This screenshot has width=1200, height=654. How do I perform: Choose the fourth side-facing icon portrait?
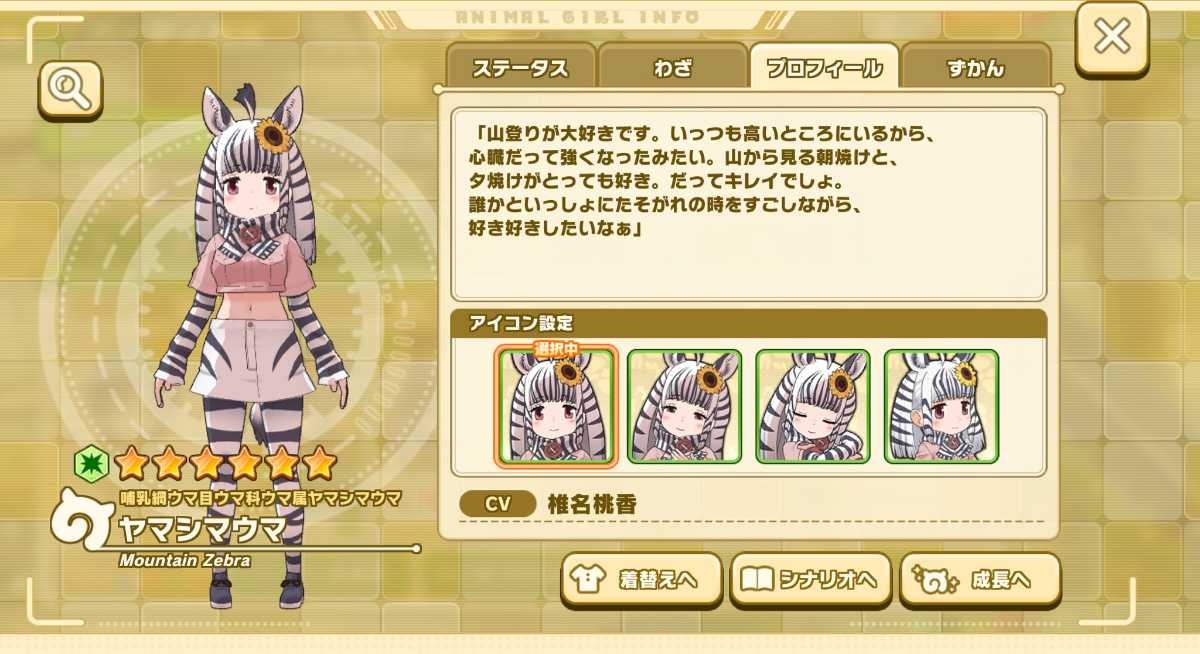click(x=941, y=406)
